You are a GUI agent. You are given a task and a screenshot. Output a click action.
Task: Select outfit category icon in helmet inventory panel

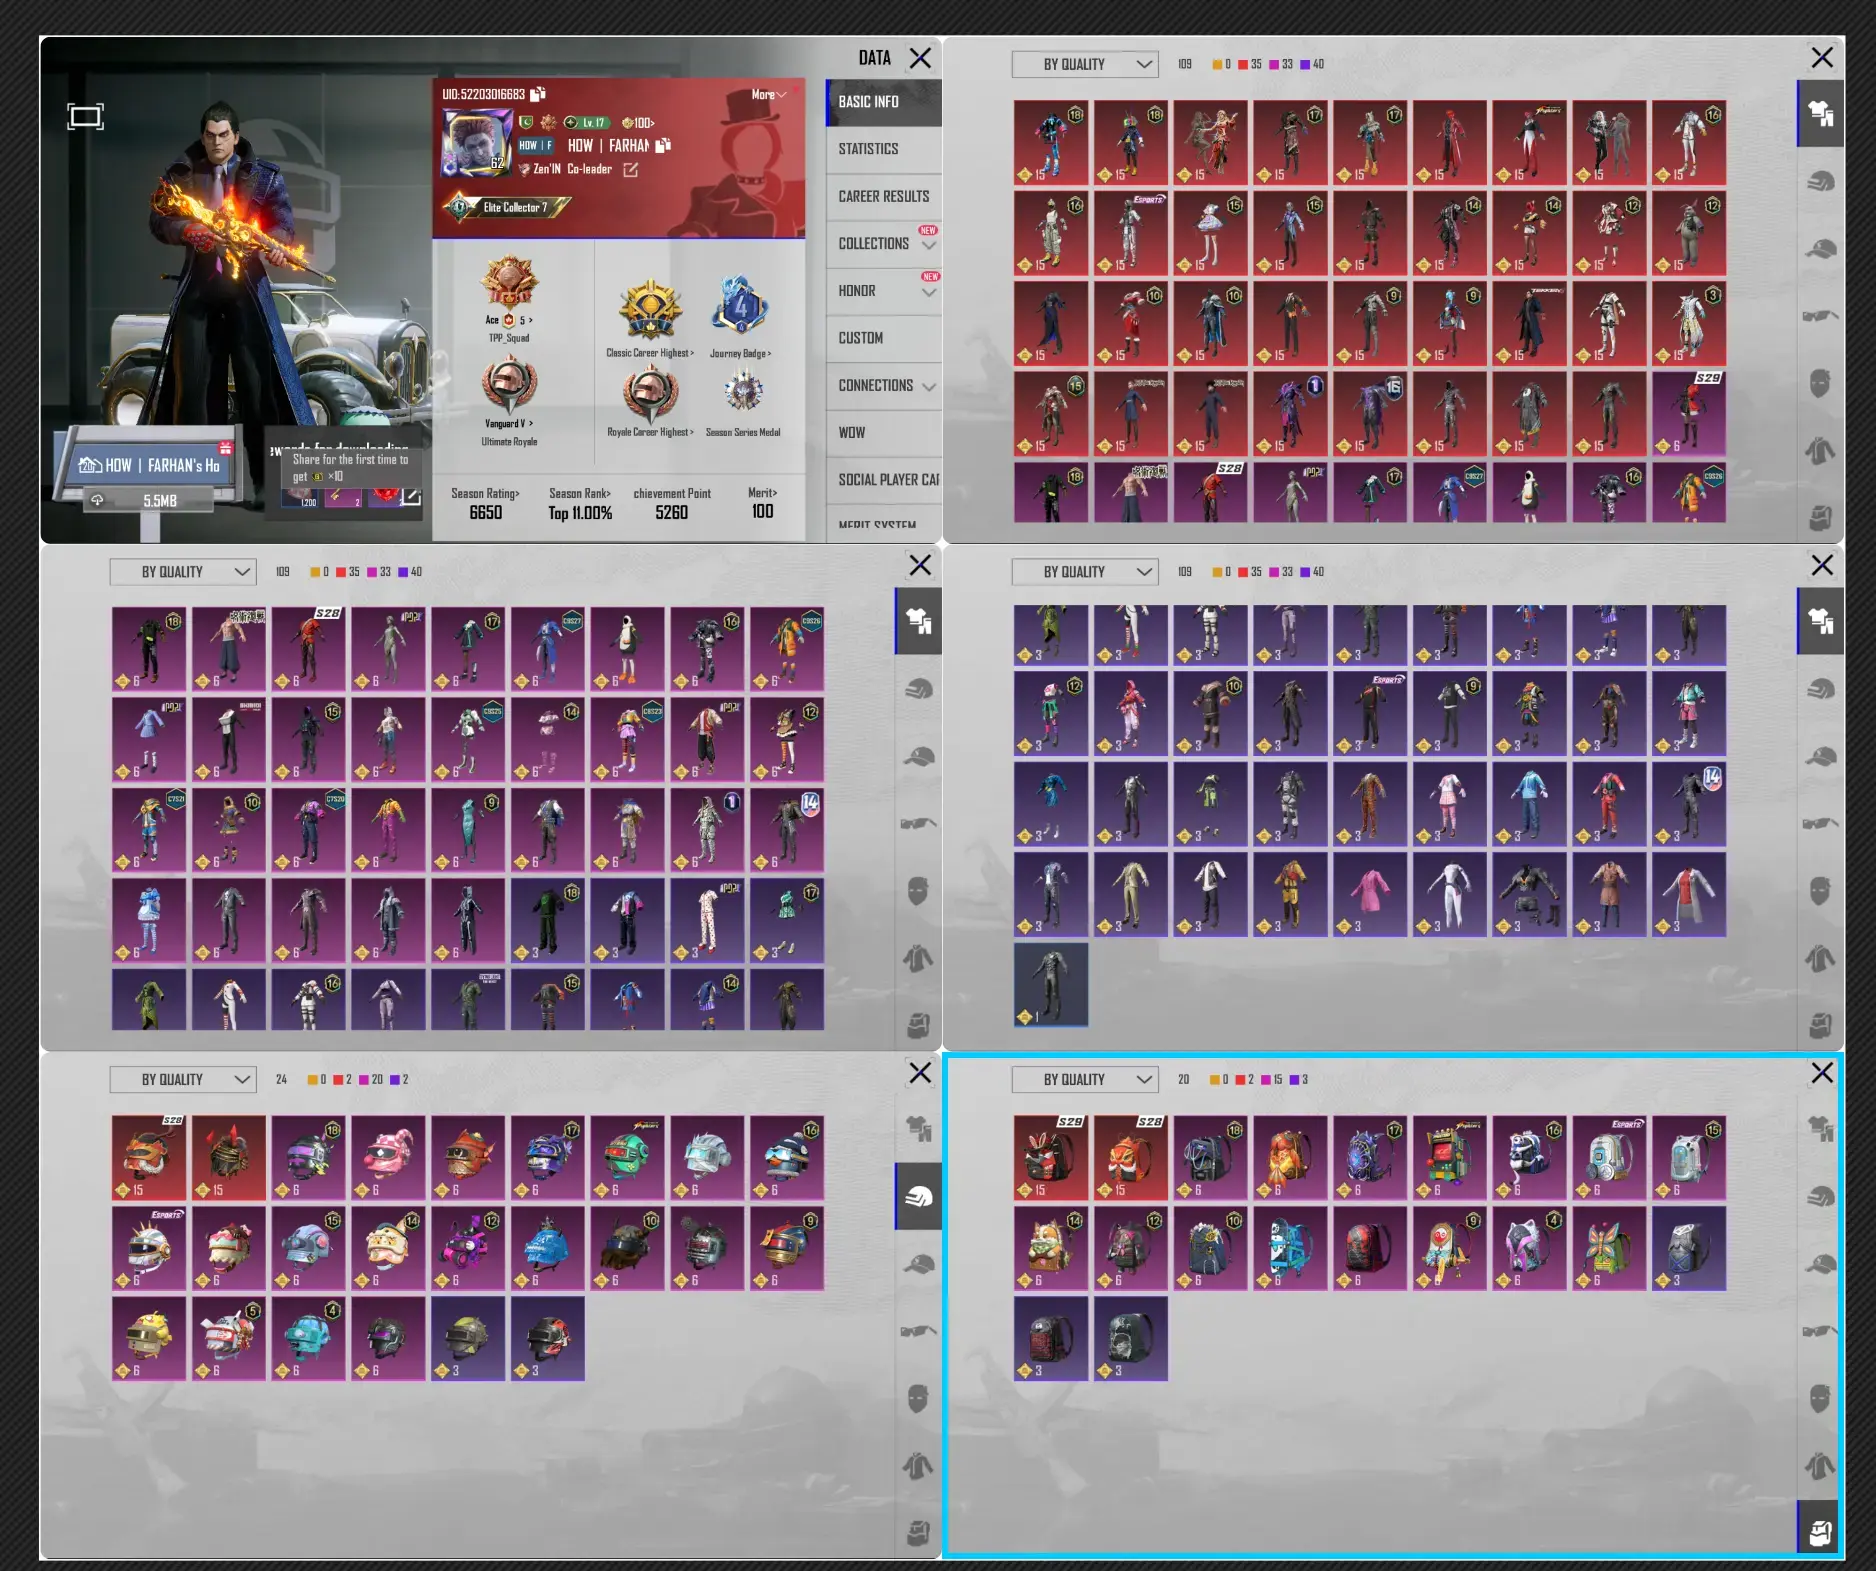pos(918,1128)
